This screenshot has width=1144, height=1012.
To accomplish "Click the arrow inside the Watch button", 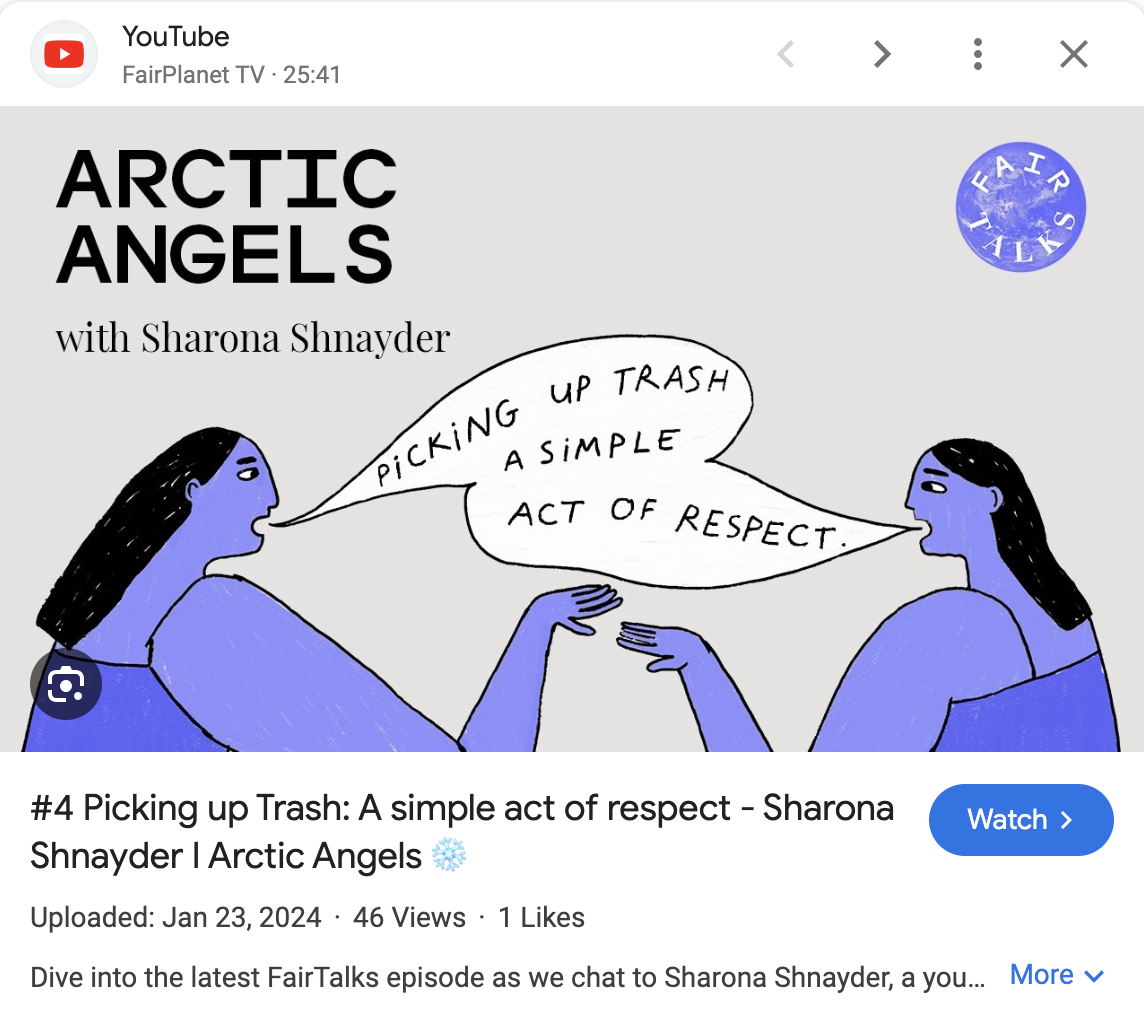I will click(1066, 820).
